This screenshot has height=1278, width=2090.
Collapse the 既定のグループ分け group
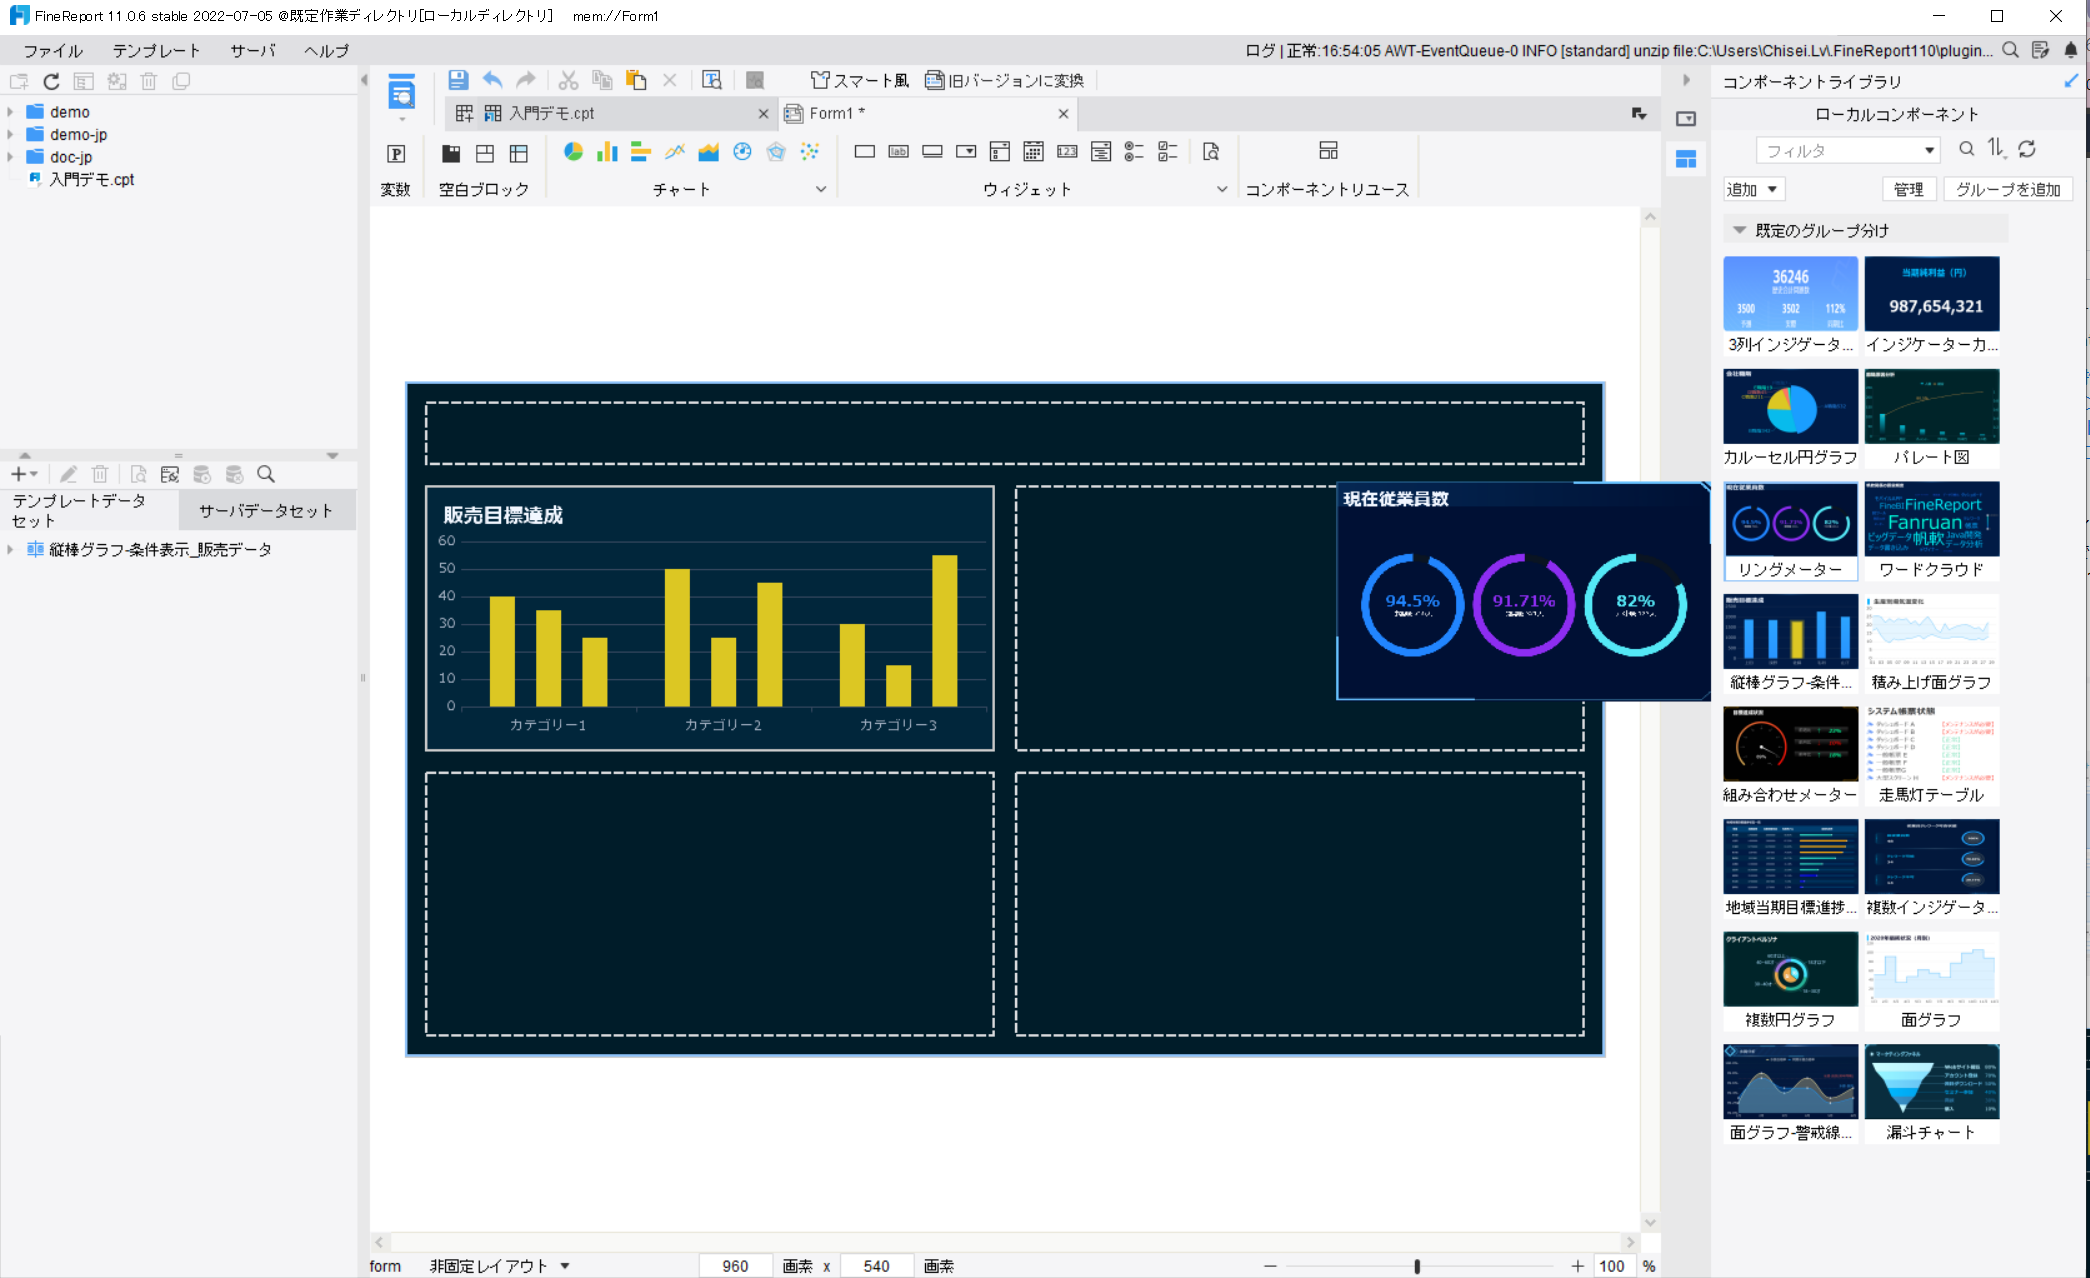pos(1739,230)
